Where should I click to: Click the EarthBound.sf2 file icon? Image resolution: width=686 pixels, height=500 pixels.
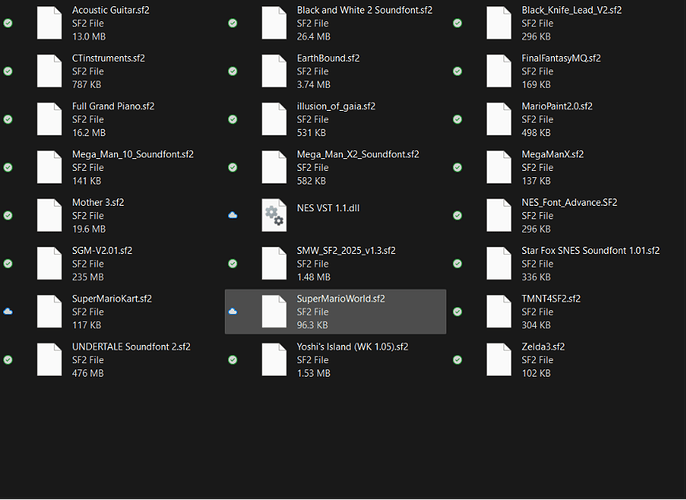[274, 71]
